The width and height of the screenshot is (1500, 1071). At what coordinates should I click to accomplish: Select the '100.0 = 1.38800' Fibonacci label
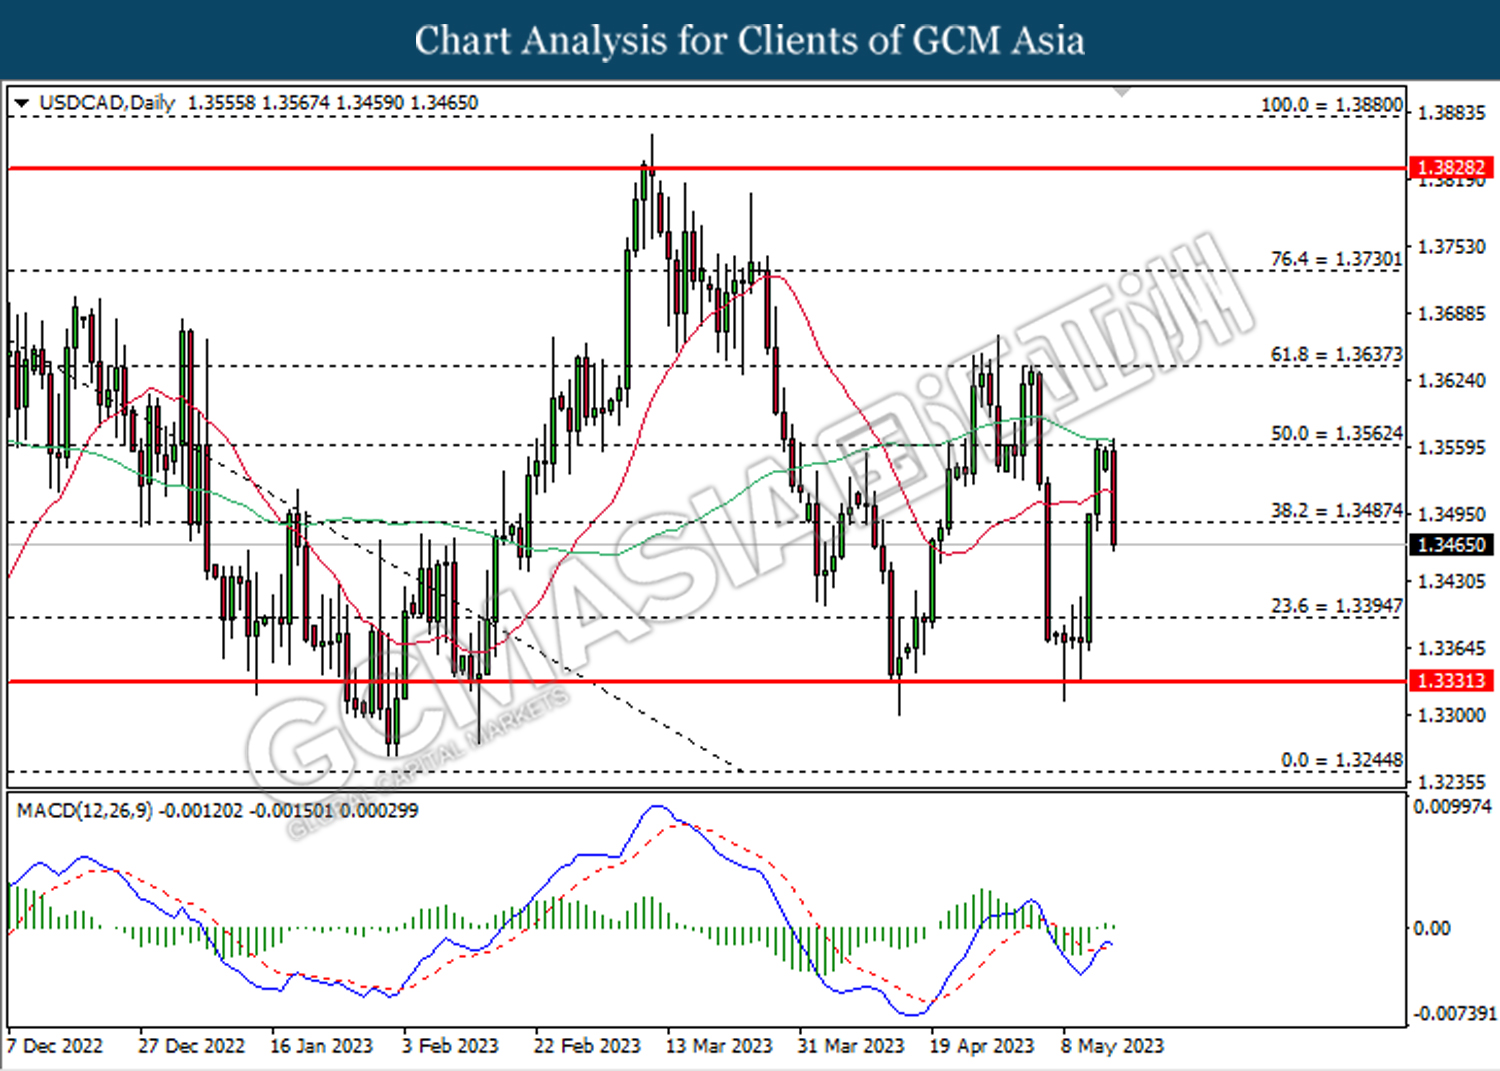coord(1332,105)
